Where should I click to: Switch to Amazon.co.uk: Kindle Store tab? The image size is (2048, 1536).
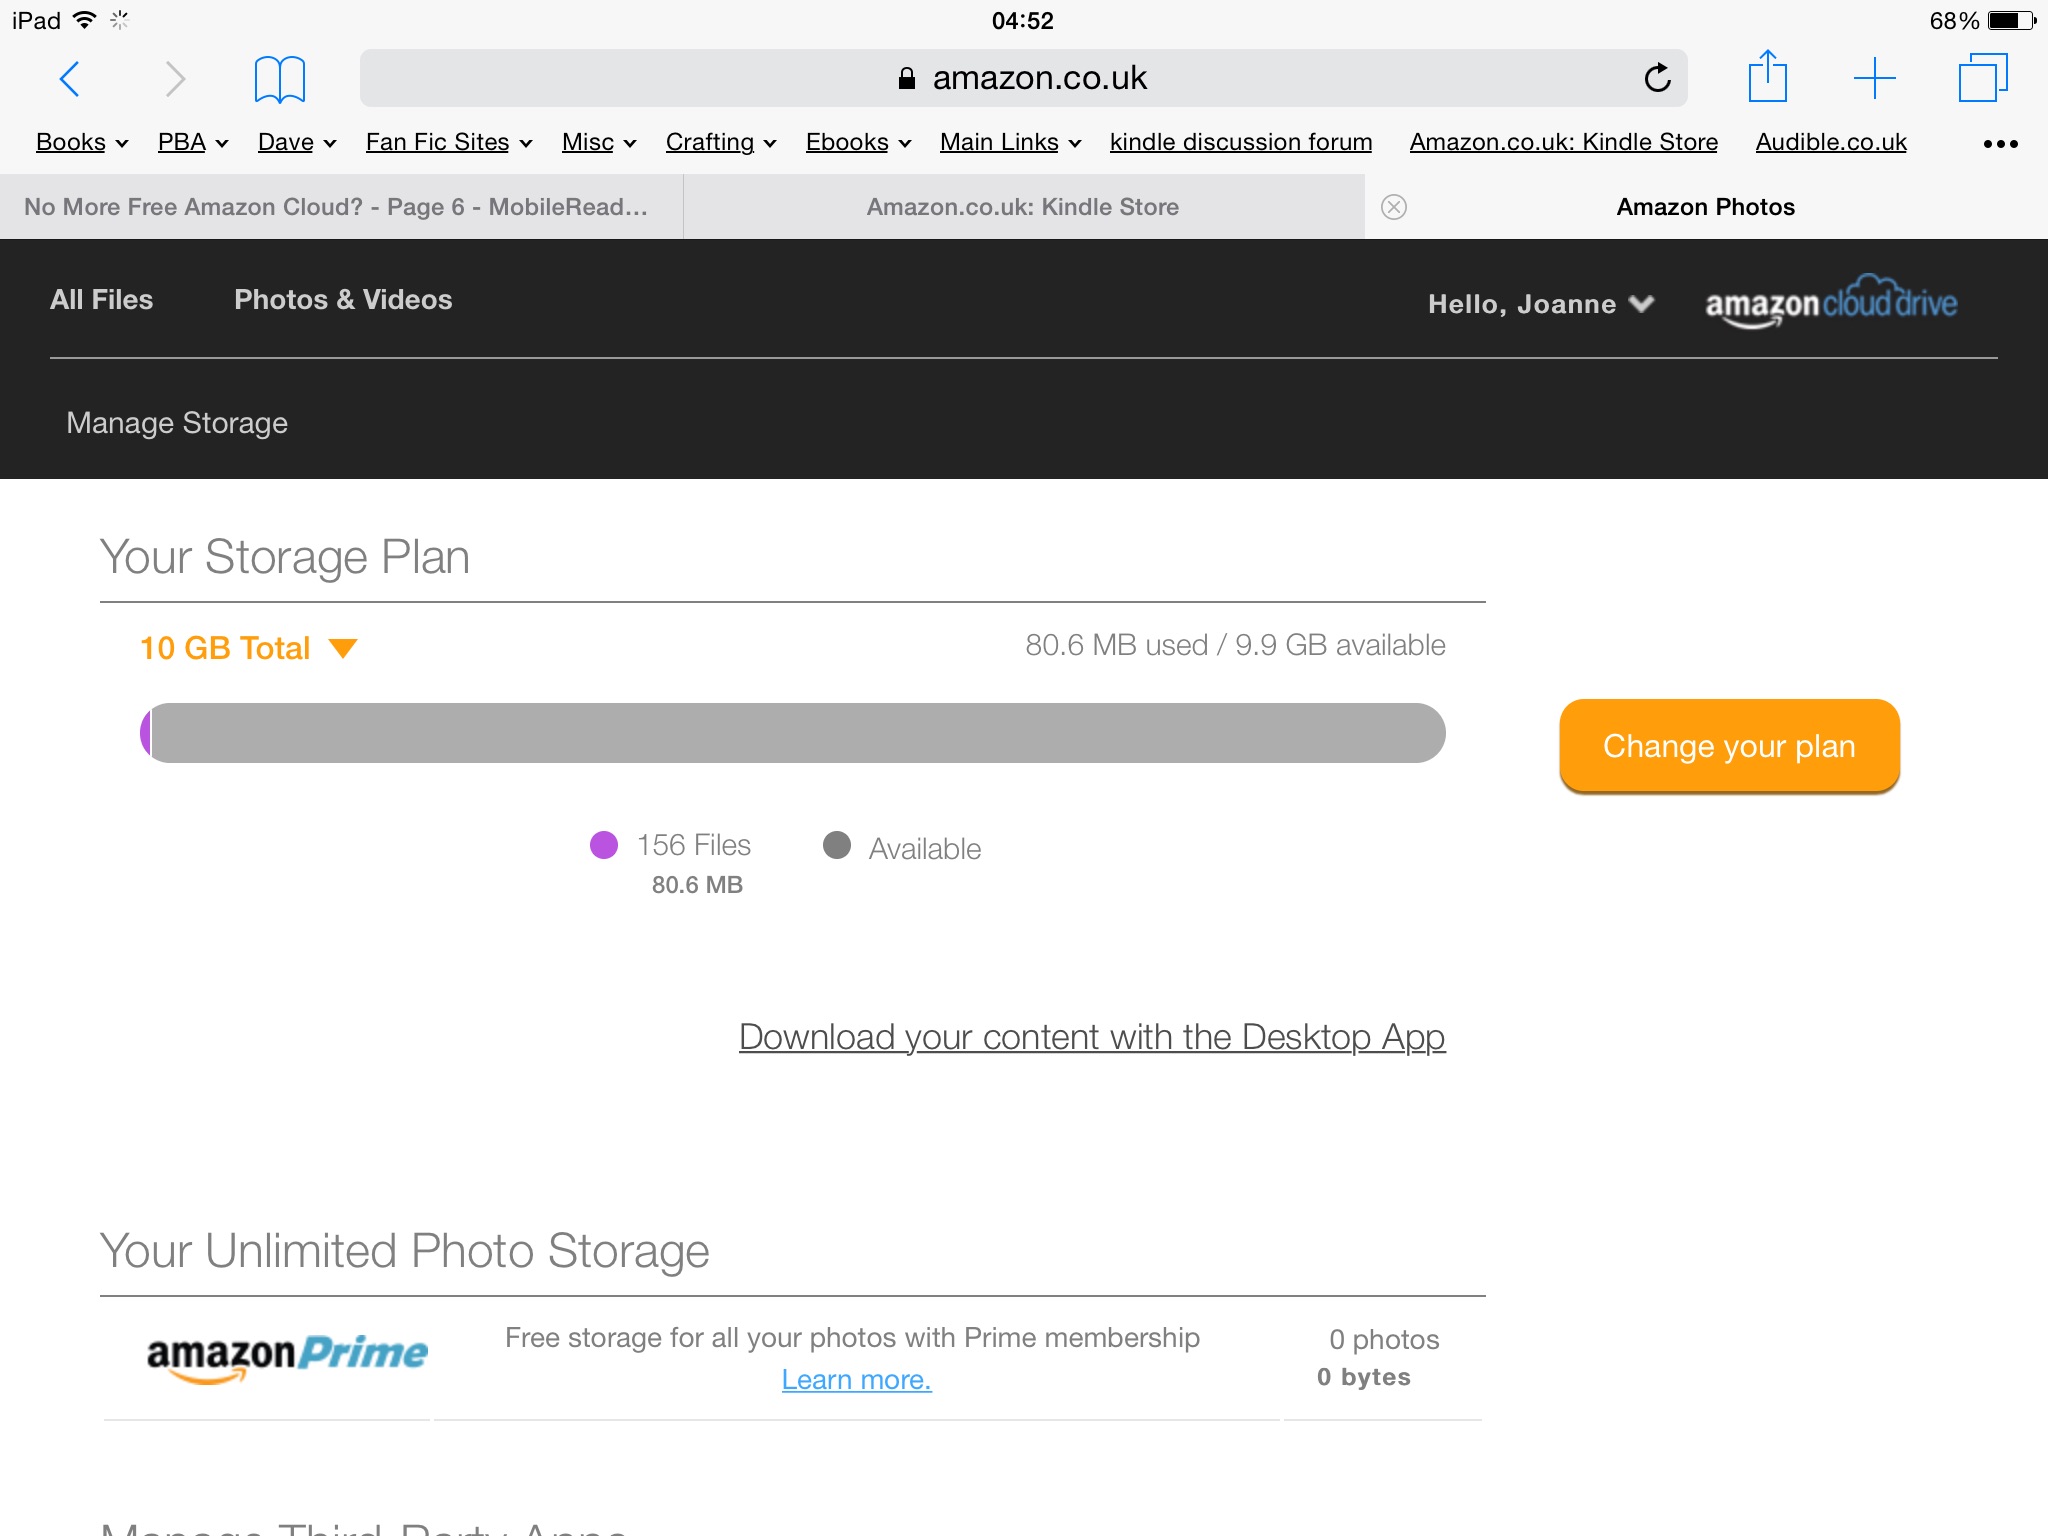[1023, 207]
